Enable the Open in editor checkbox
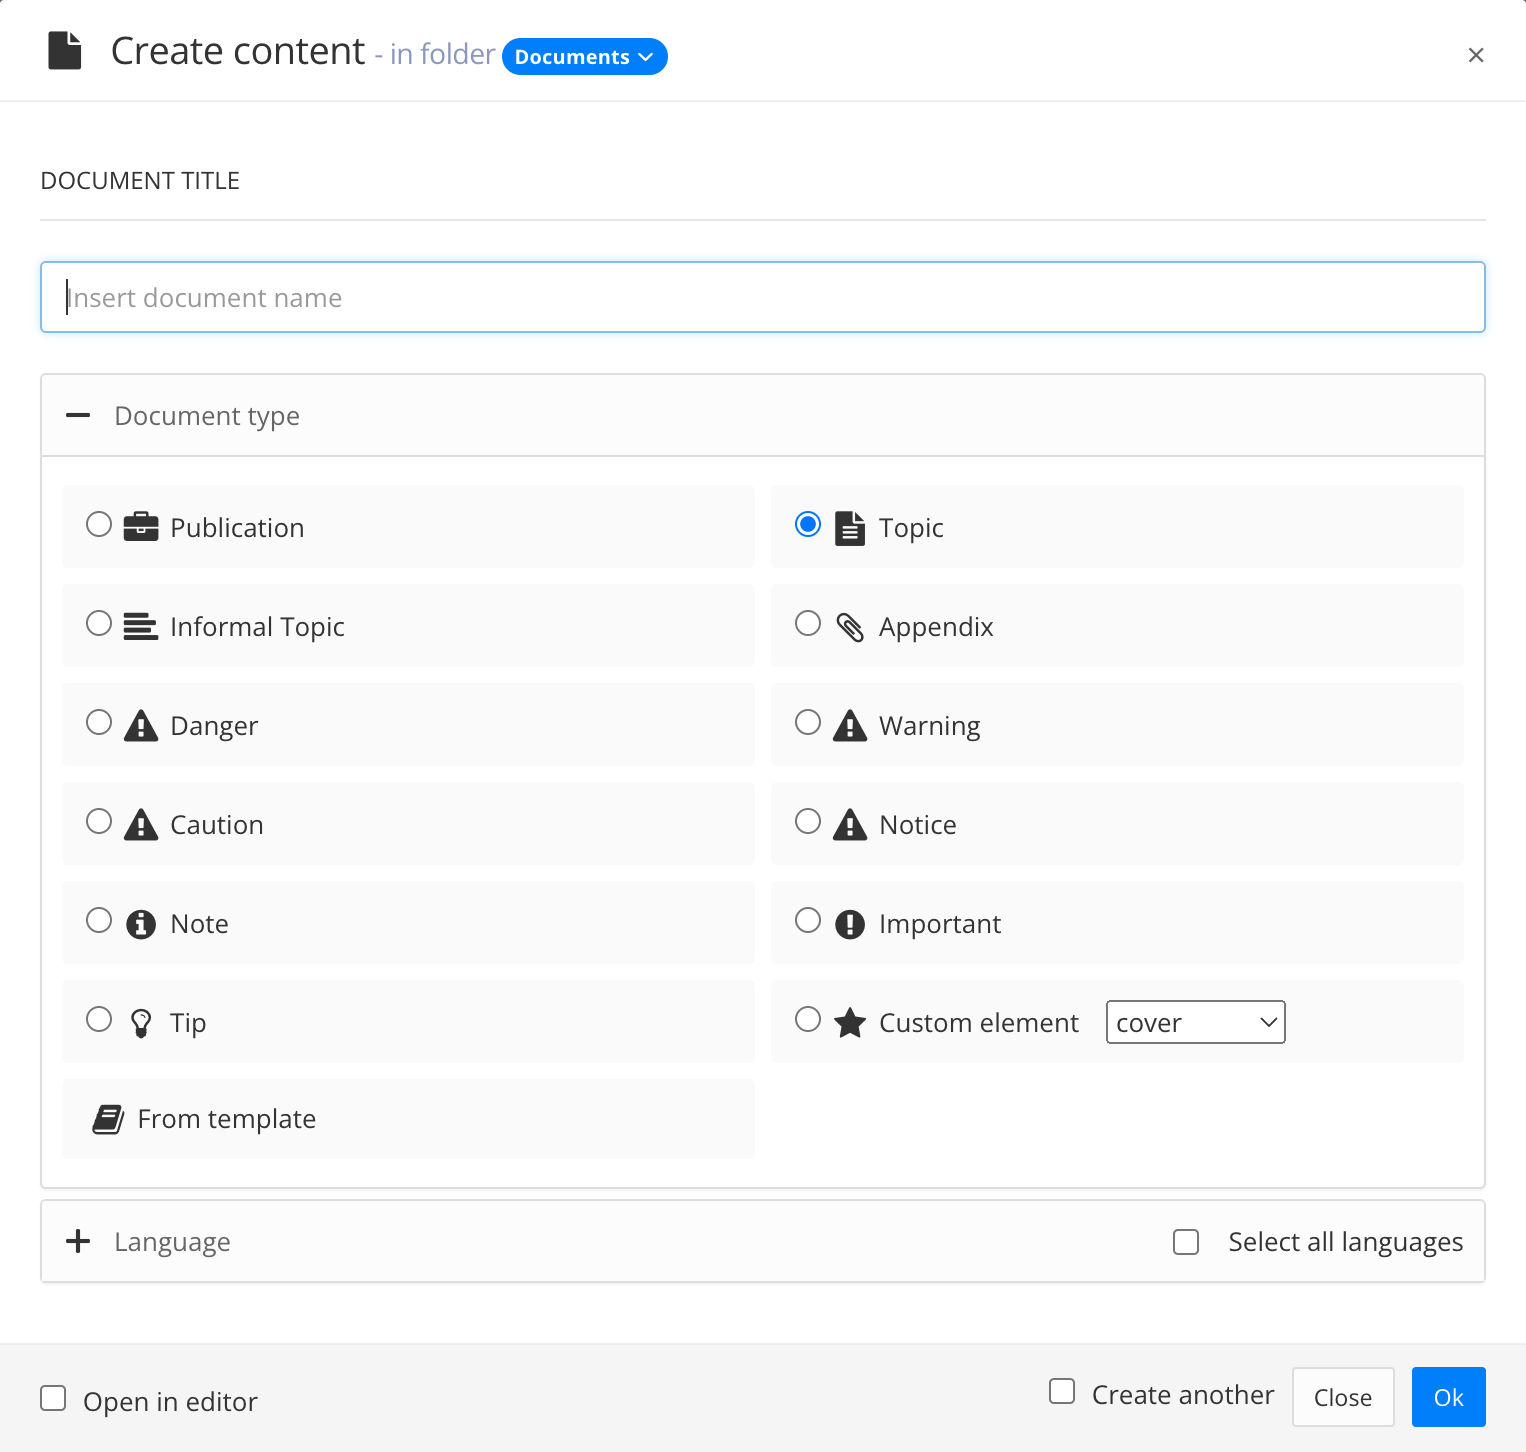Image resolution: width=1526 pixels, height=1452 pixels. 53,1397
